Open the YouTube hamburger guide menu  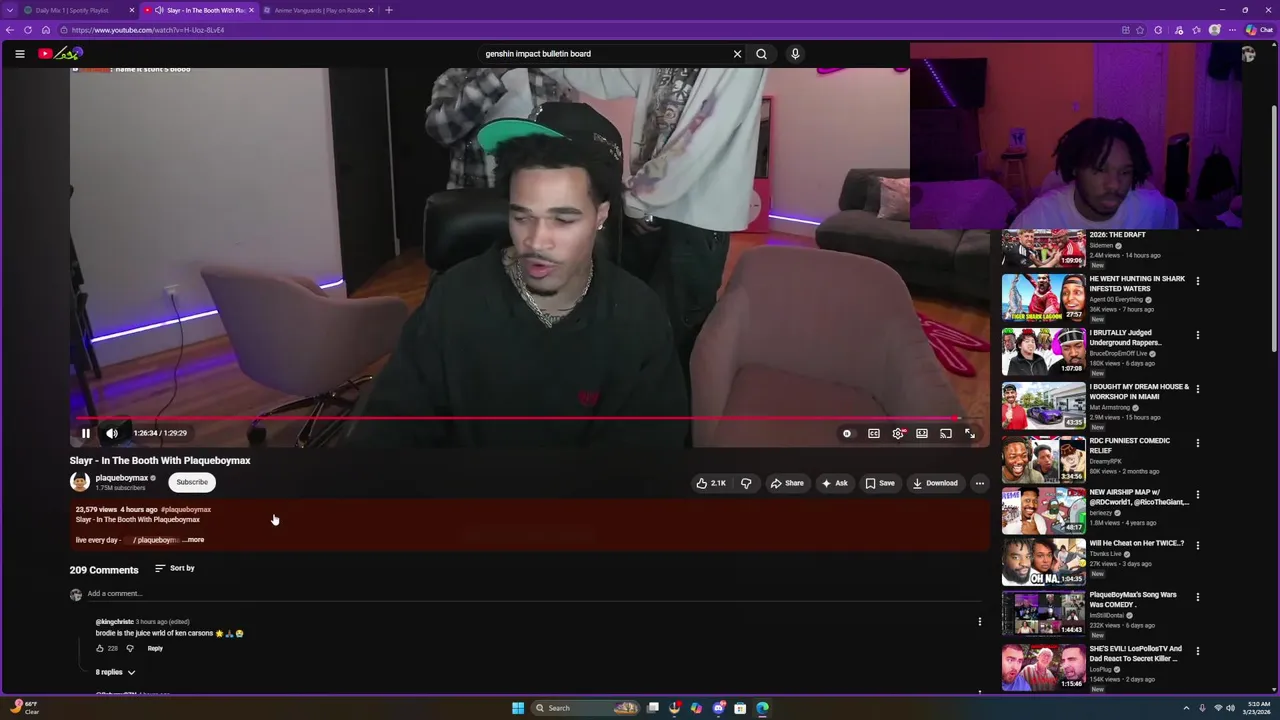(x=19, y=54)
